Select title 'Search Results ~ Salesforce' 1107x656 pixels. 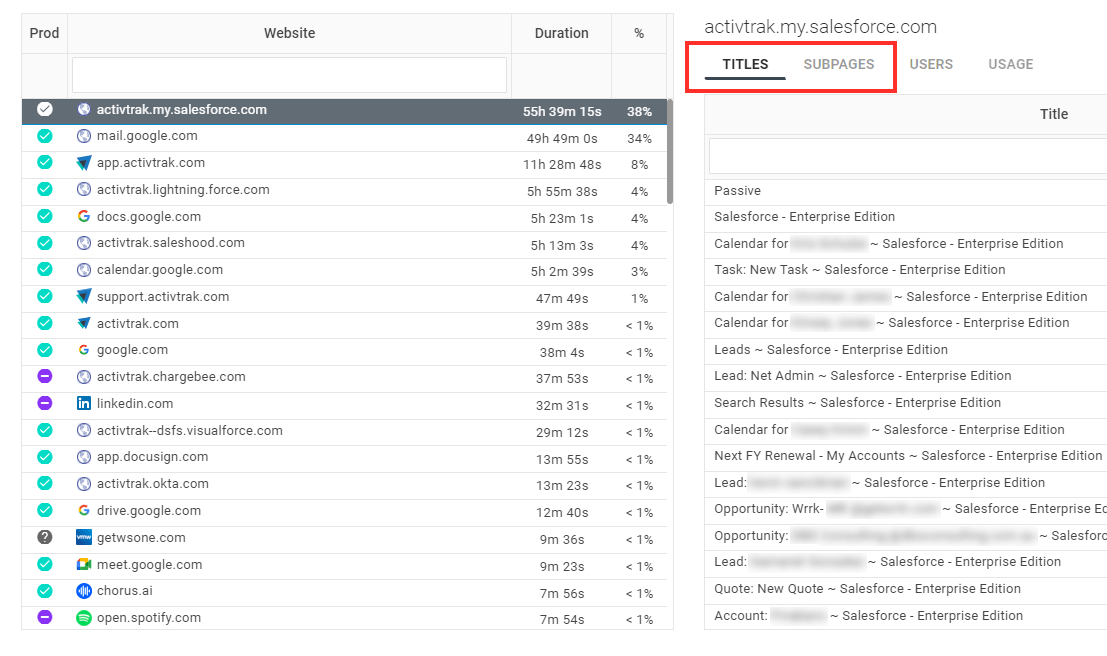[906, 402]
